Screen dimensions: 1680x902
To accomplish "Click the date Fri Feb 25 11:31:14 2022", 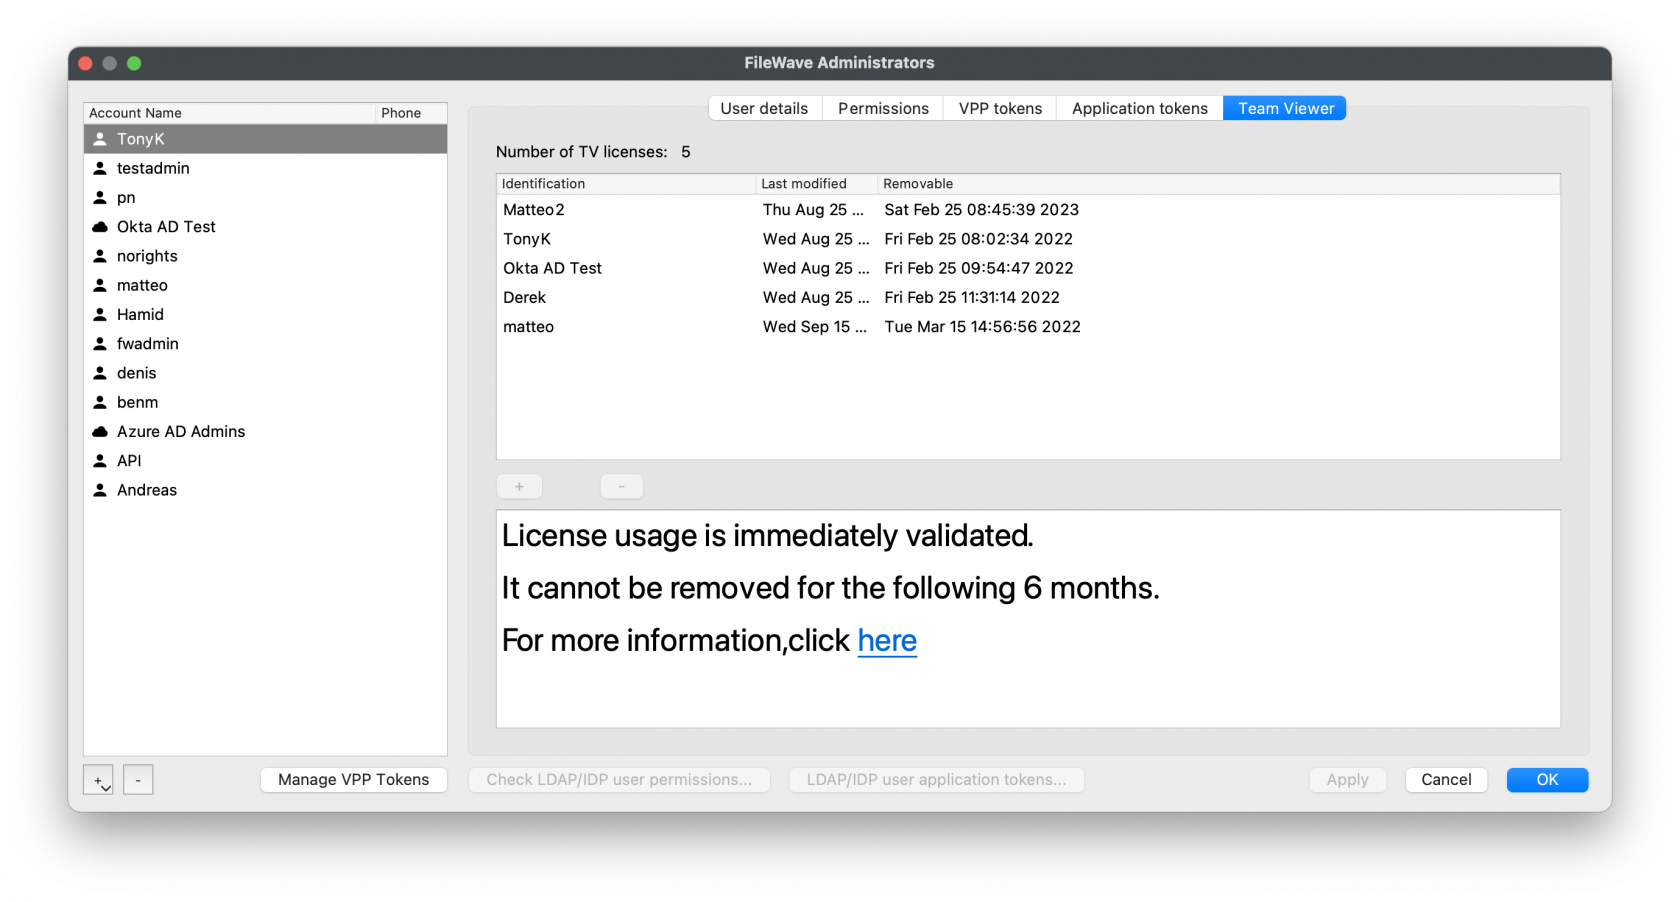I will tap(972, 297).
